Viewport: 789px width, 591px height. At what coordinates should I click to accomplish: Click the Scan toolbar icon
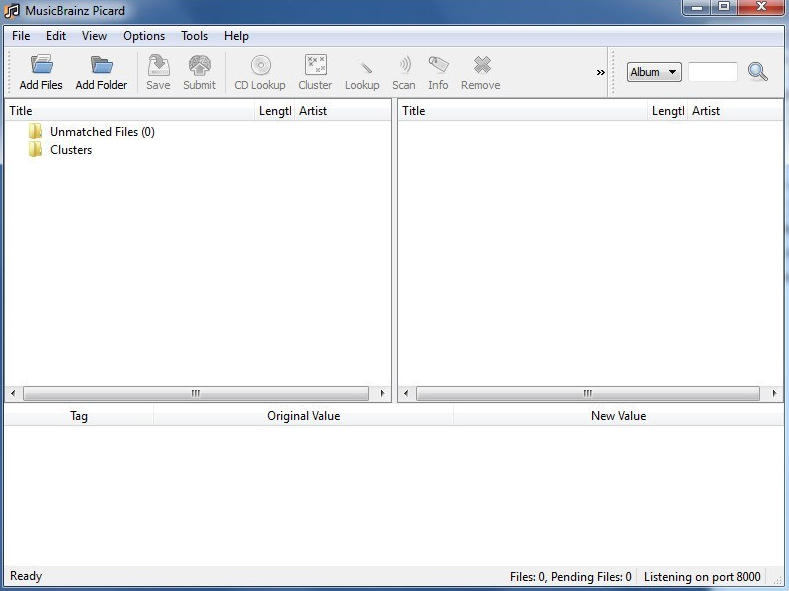pyautogui.click(x=404, y=65)
